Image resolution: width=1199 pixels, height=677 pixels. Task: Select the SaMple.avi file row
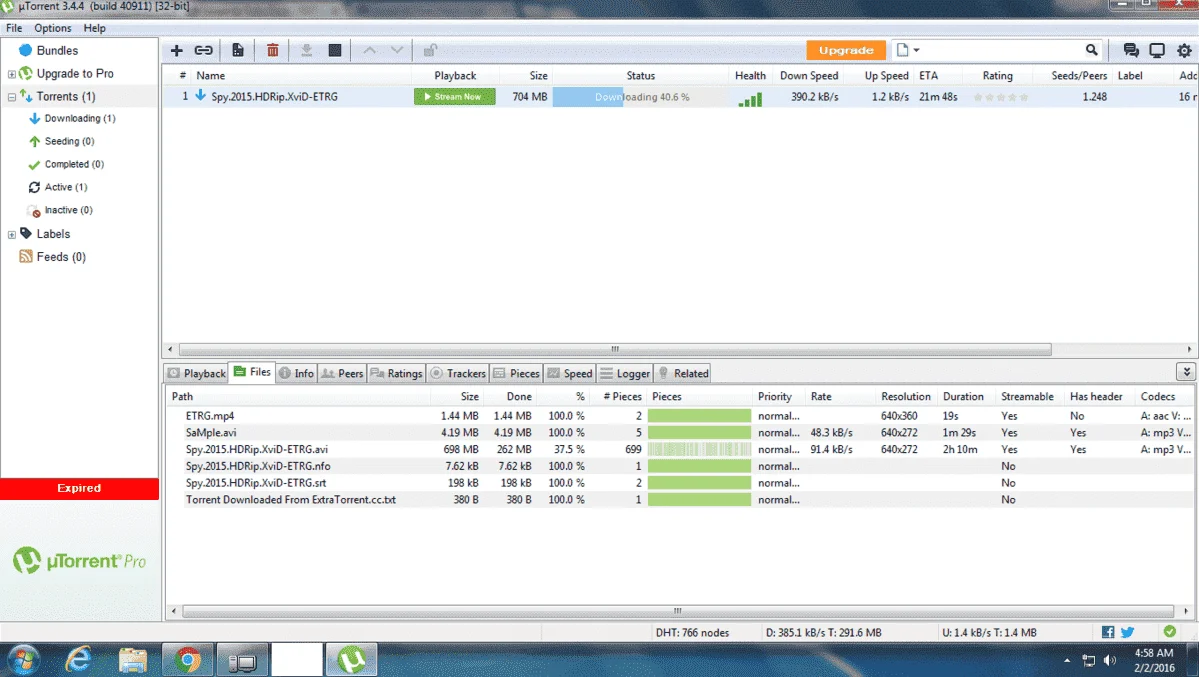(x=681, y=432)
